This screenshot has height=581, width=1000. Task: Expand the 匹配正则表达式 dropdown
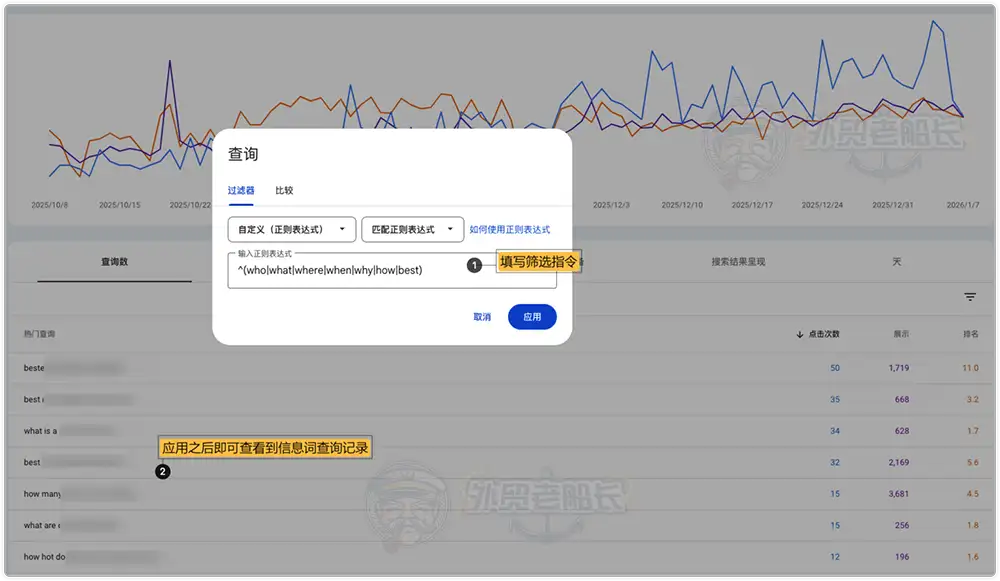412,230
